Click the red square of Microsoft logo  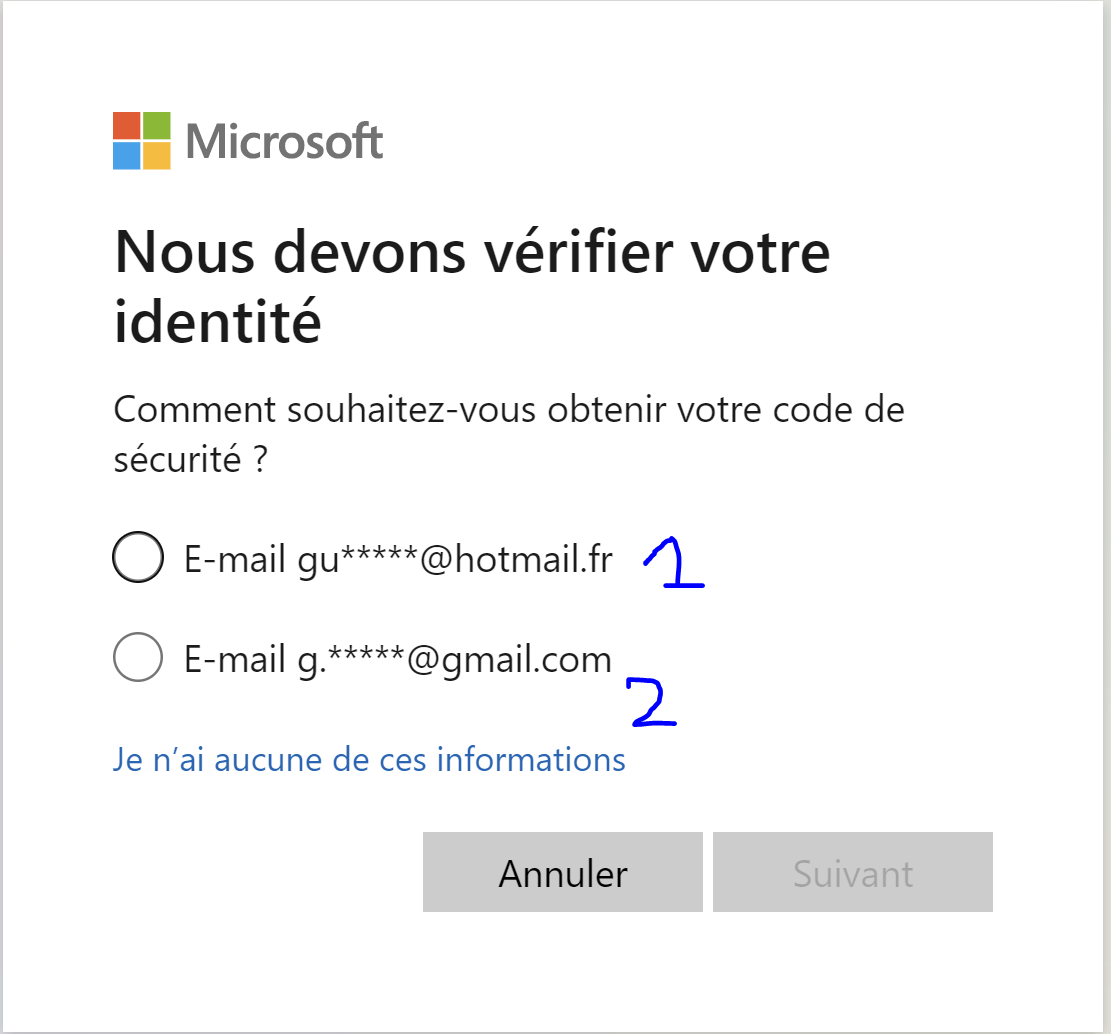pyautogui.click(x=127, y=125)
